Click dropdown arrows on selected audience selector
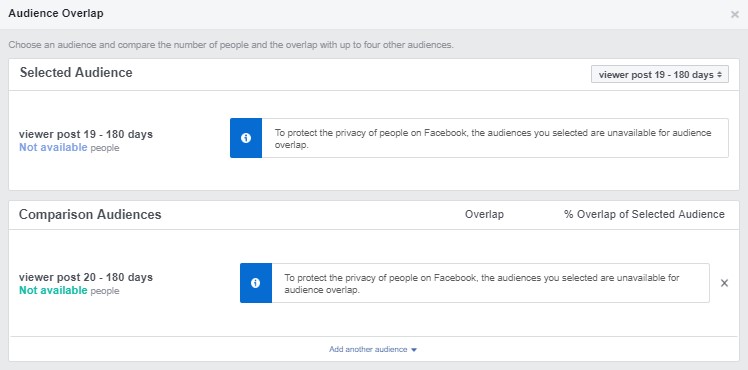Screen dimensions: 748x370 (720, 75)
